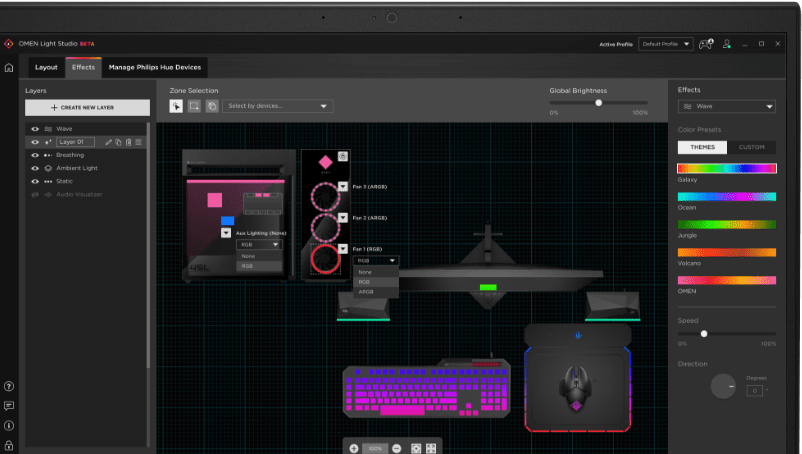Click the Direction dial knob
The image size is (802, 454).
(x=723, y=387)
